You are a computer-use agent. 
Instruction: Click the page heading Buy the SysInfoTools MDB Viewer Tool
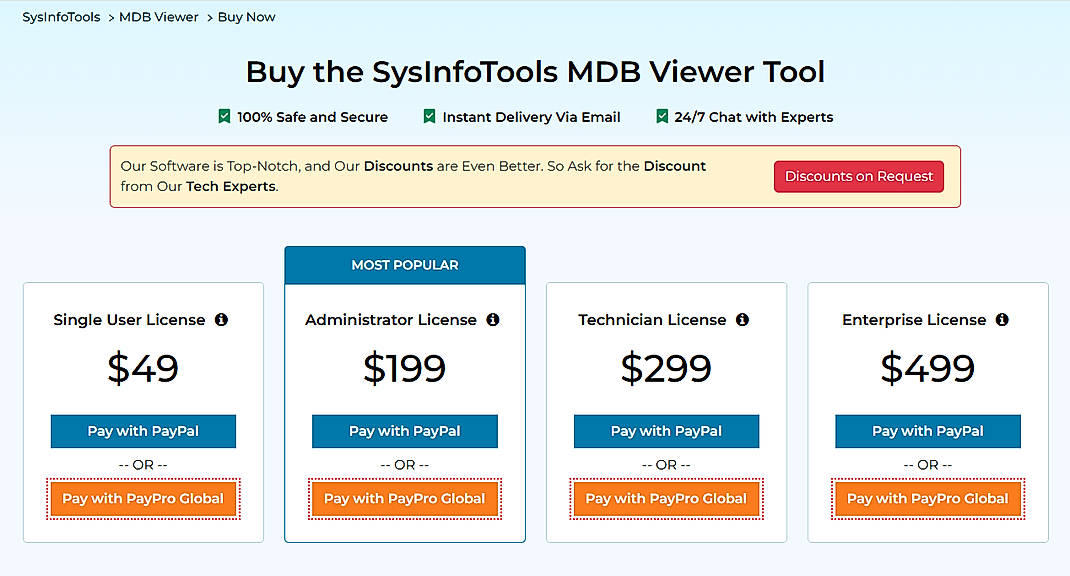pos(535,72)
